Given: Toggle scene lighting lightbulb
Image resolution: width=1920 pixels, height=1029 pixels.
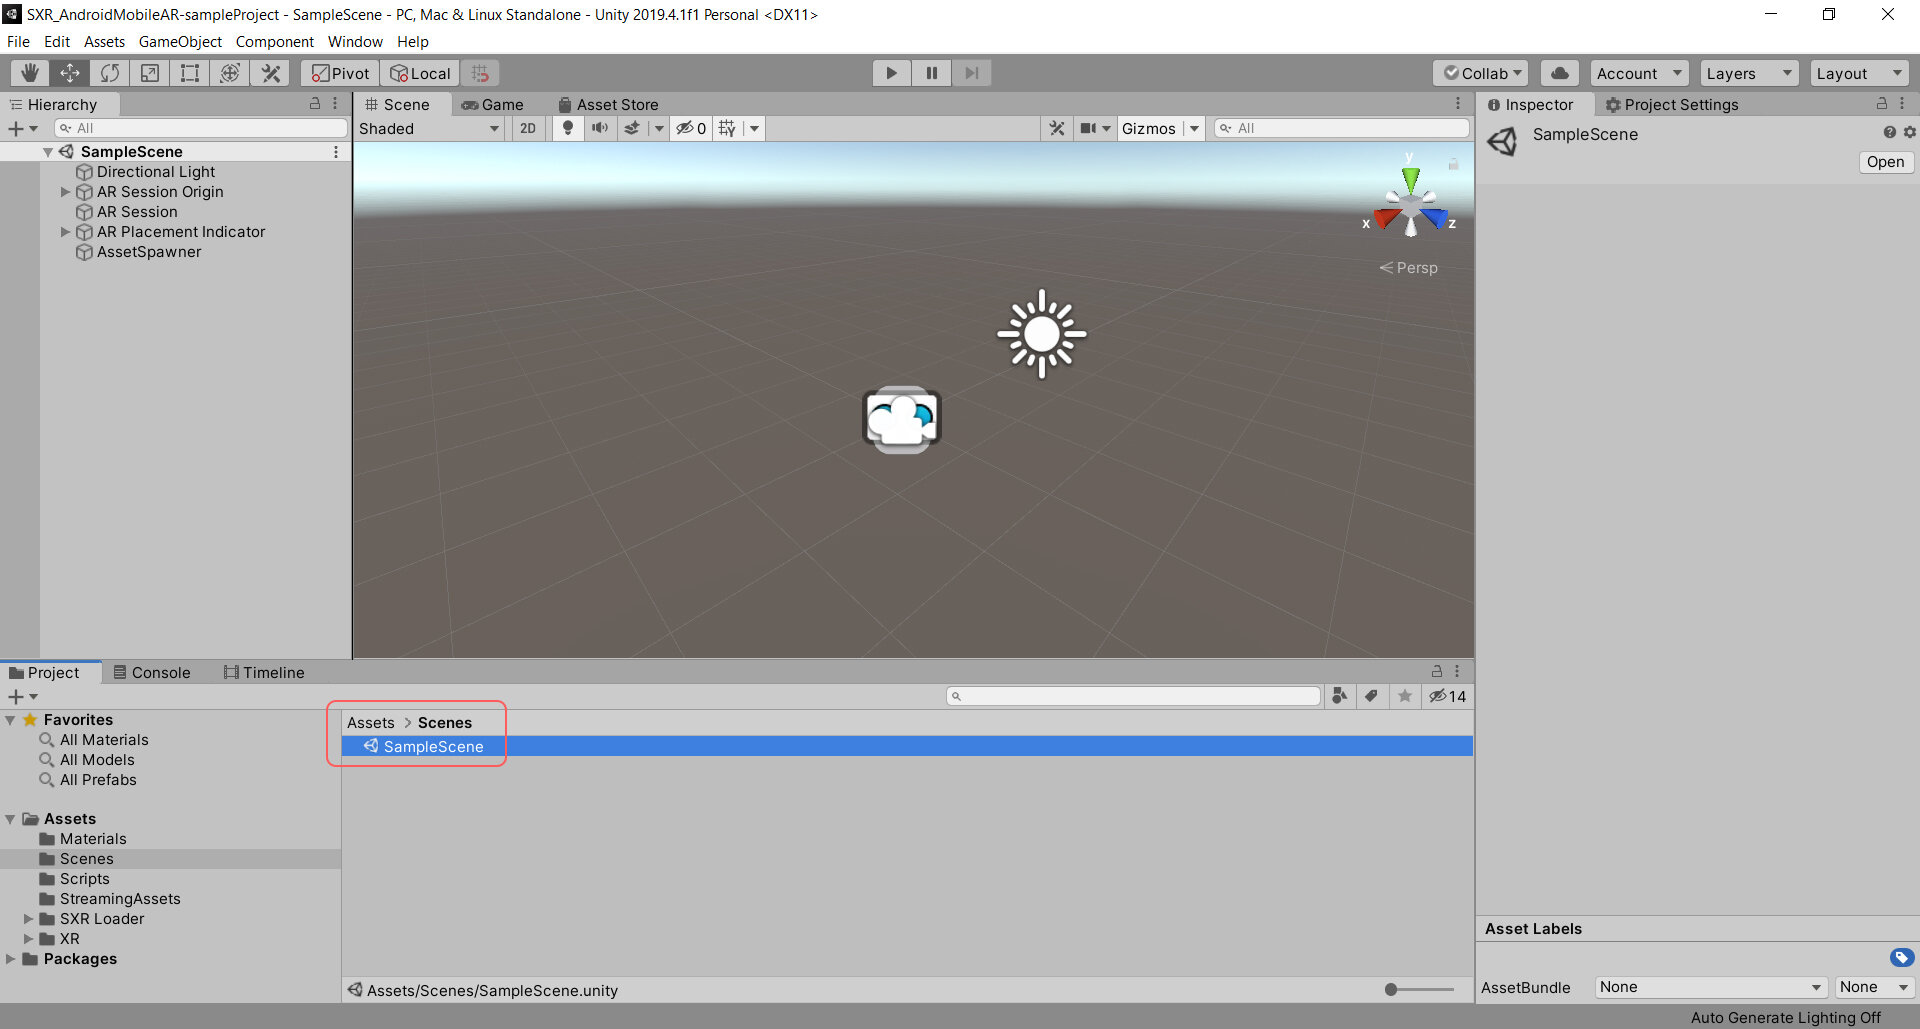Looking at the screenshot, I should 568,128.
